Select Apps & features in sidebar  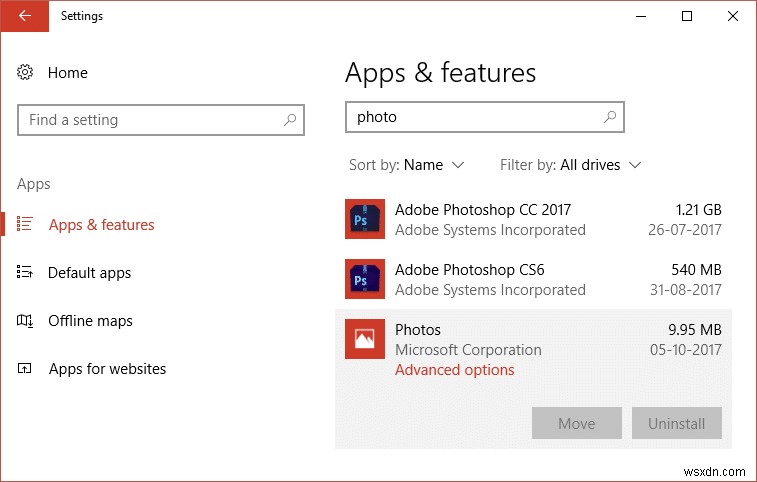[x=101, y=225]
